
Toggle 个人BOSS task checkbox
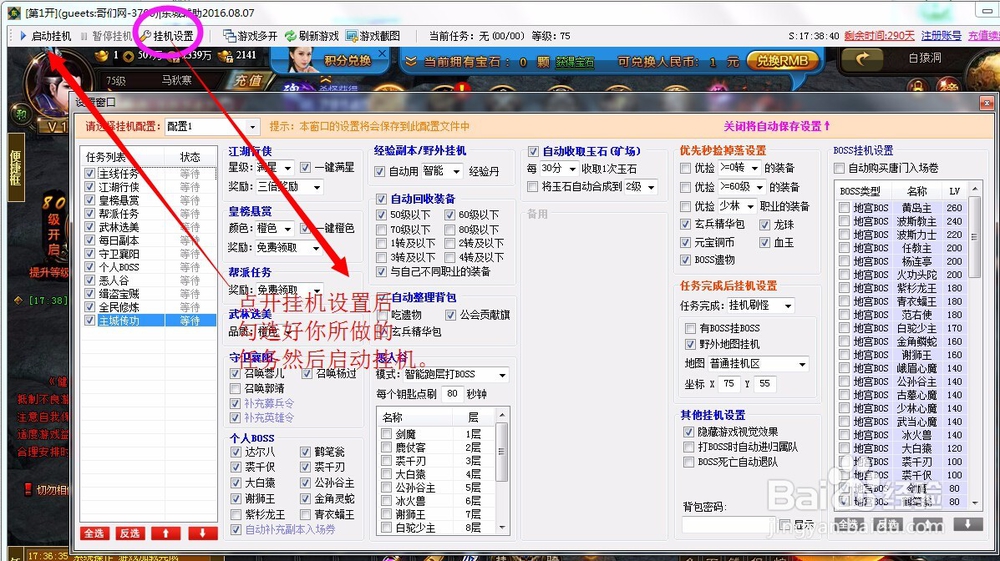90,267
